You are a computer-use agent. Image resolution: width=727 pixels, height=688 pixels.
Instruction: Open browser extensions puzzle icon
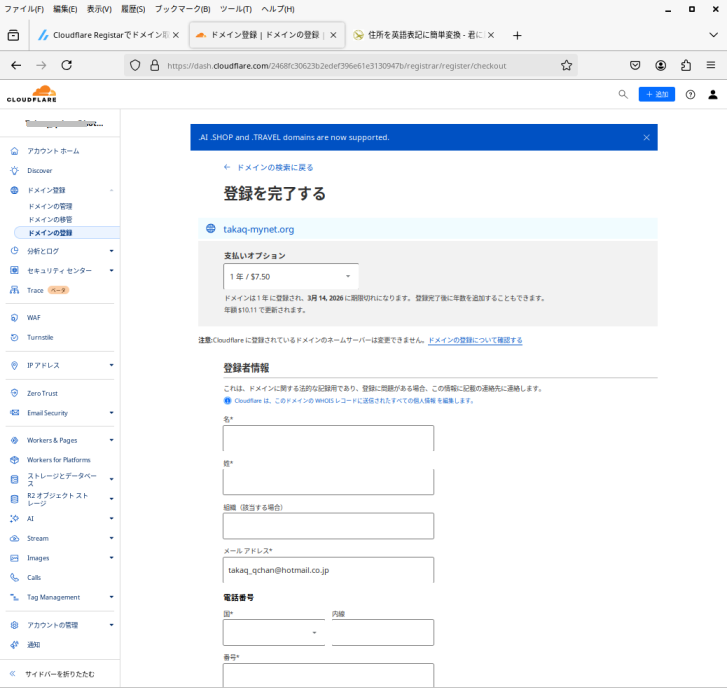click(x=686, y=65)
